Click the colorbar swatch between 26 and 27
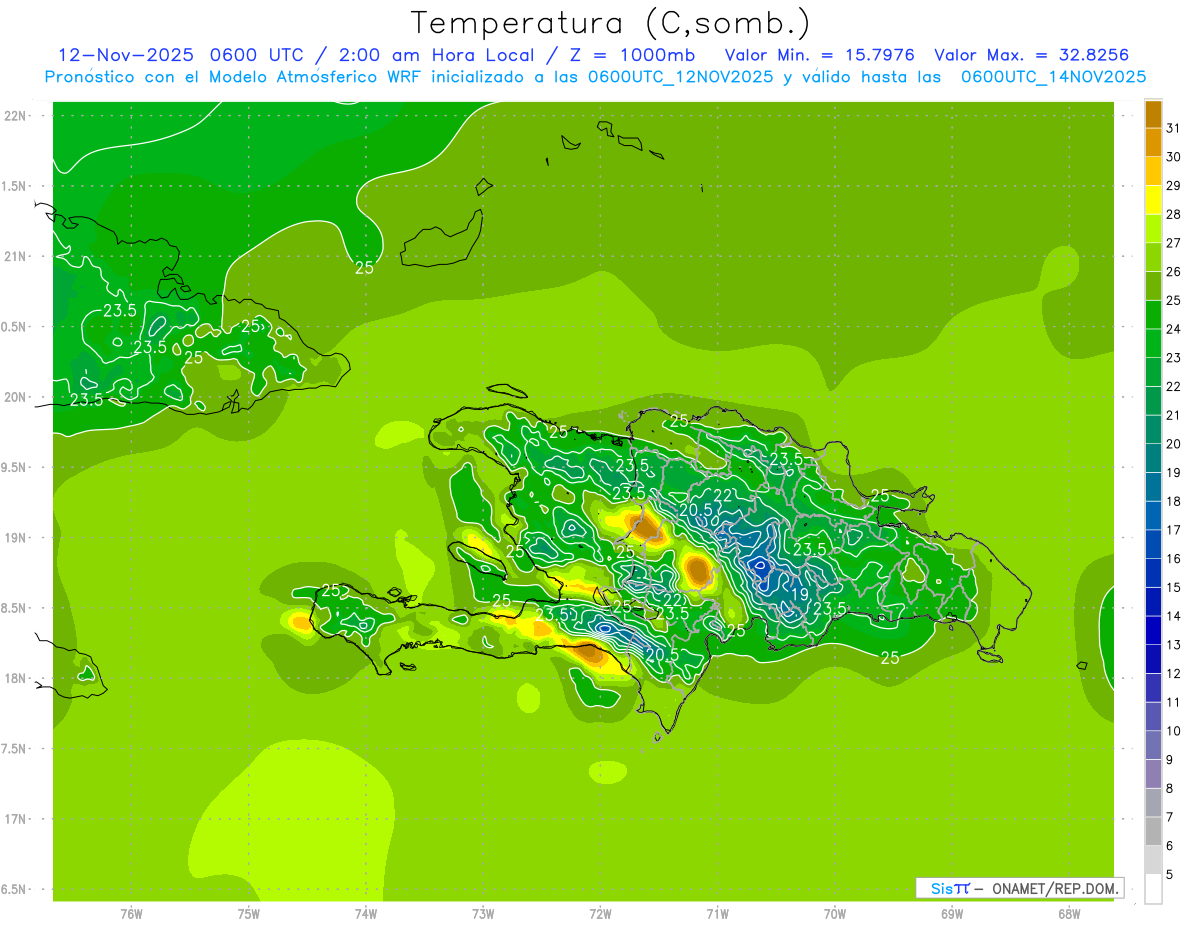Viewport: 1200px width, 927px height. coord(1153,257)
